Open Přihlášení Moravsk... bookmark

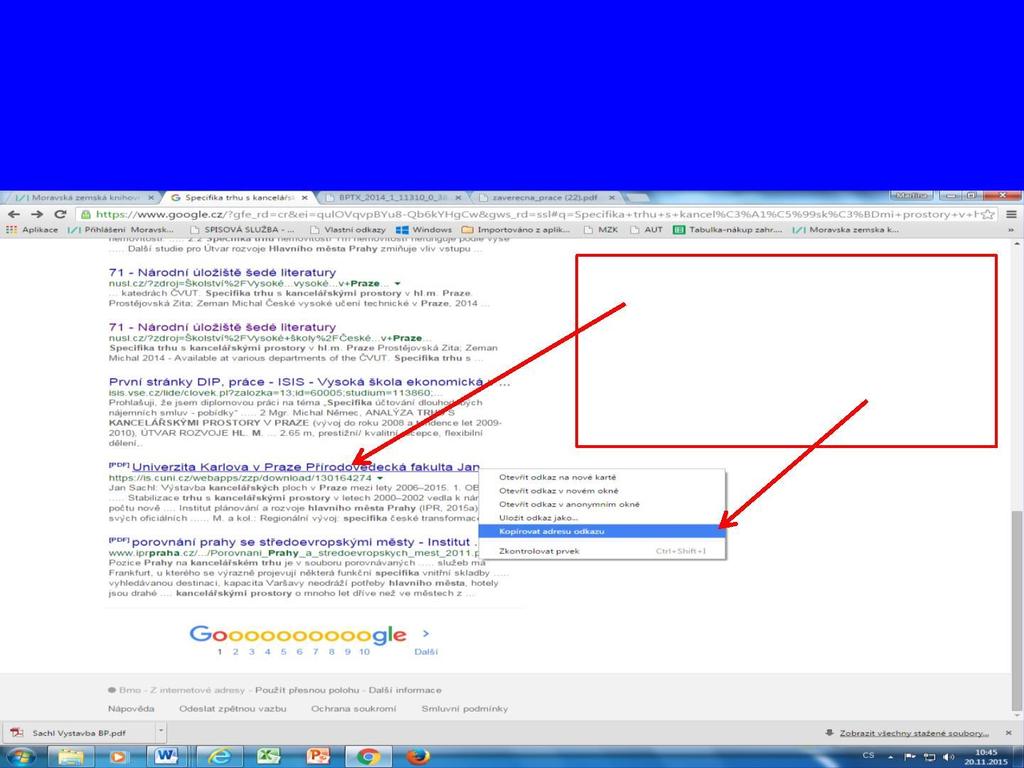[x=121, y=230]
